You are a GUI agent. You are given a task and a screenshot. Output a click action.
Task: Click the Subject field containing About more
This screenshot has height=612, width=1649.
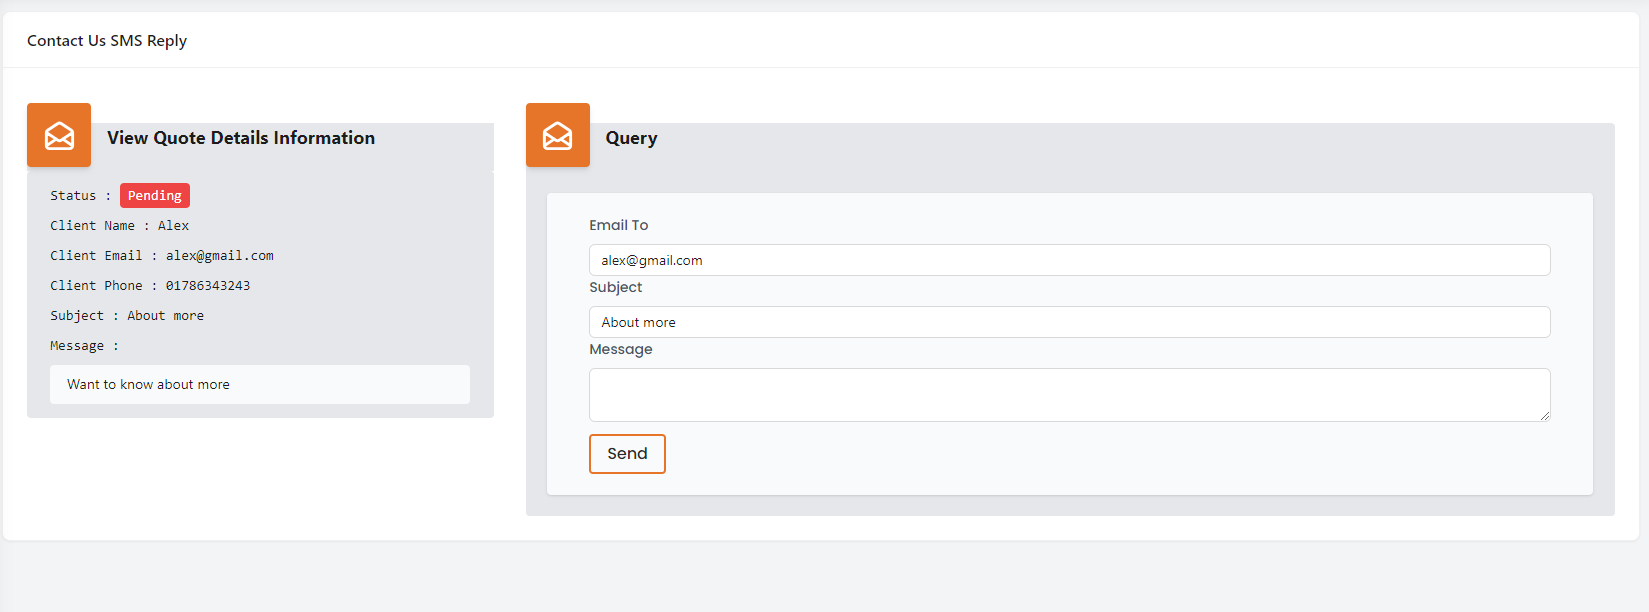[1069, 322]
